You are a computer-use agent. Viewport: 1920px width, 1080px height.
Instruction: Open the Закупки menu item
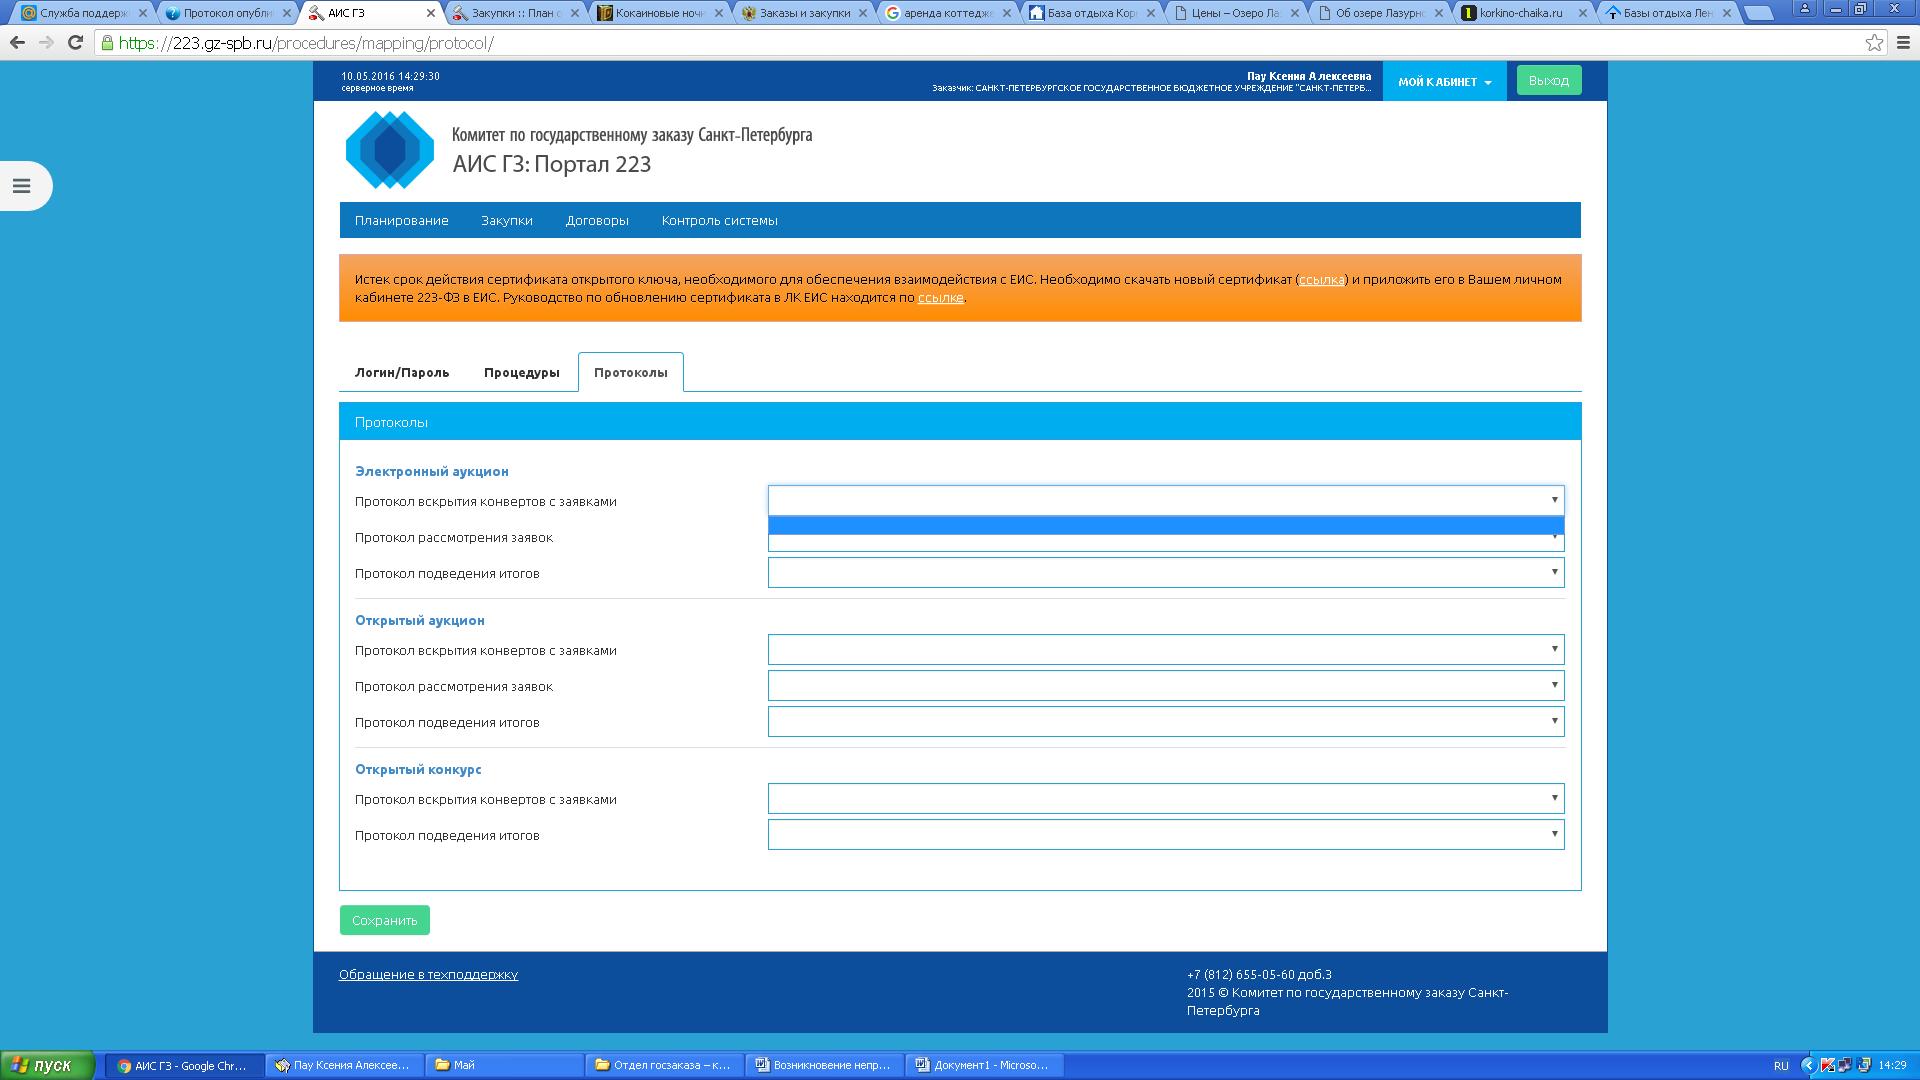pyautogui.click(x=506, y=221)
